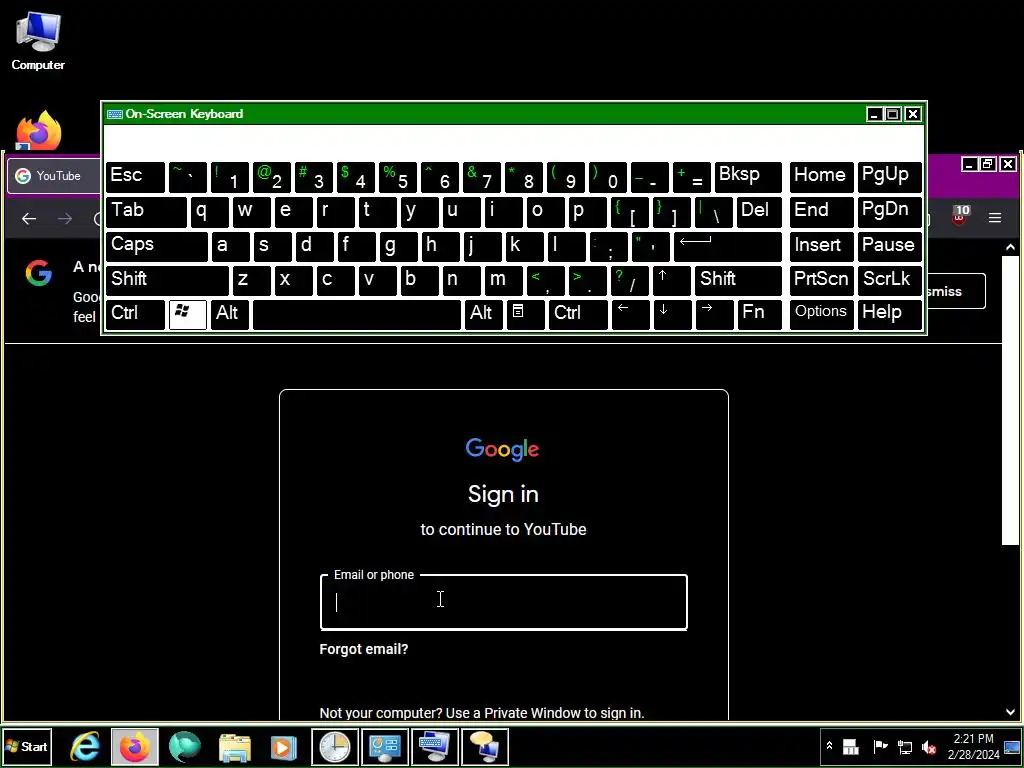
Task: Click the PrtScn key
Action: click(822, 280)
